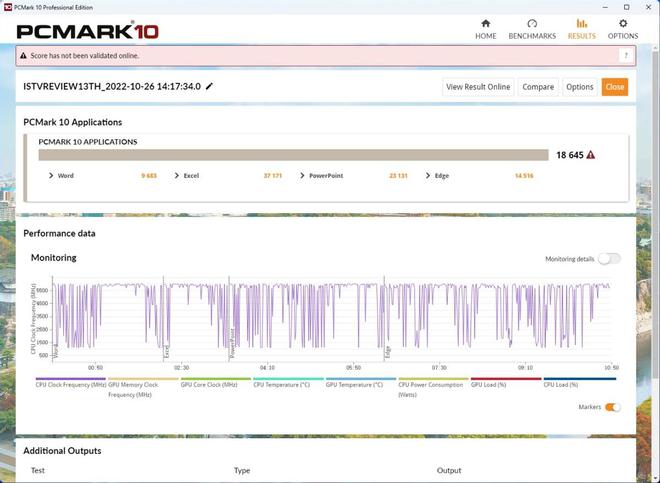Click the Edge marker in monitoring chart
Viewport: 660px width, 483px height.
tap(387, 352)
